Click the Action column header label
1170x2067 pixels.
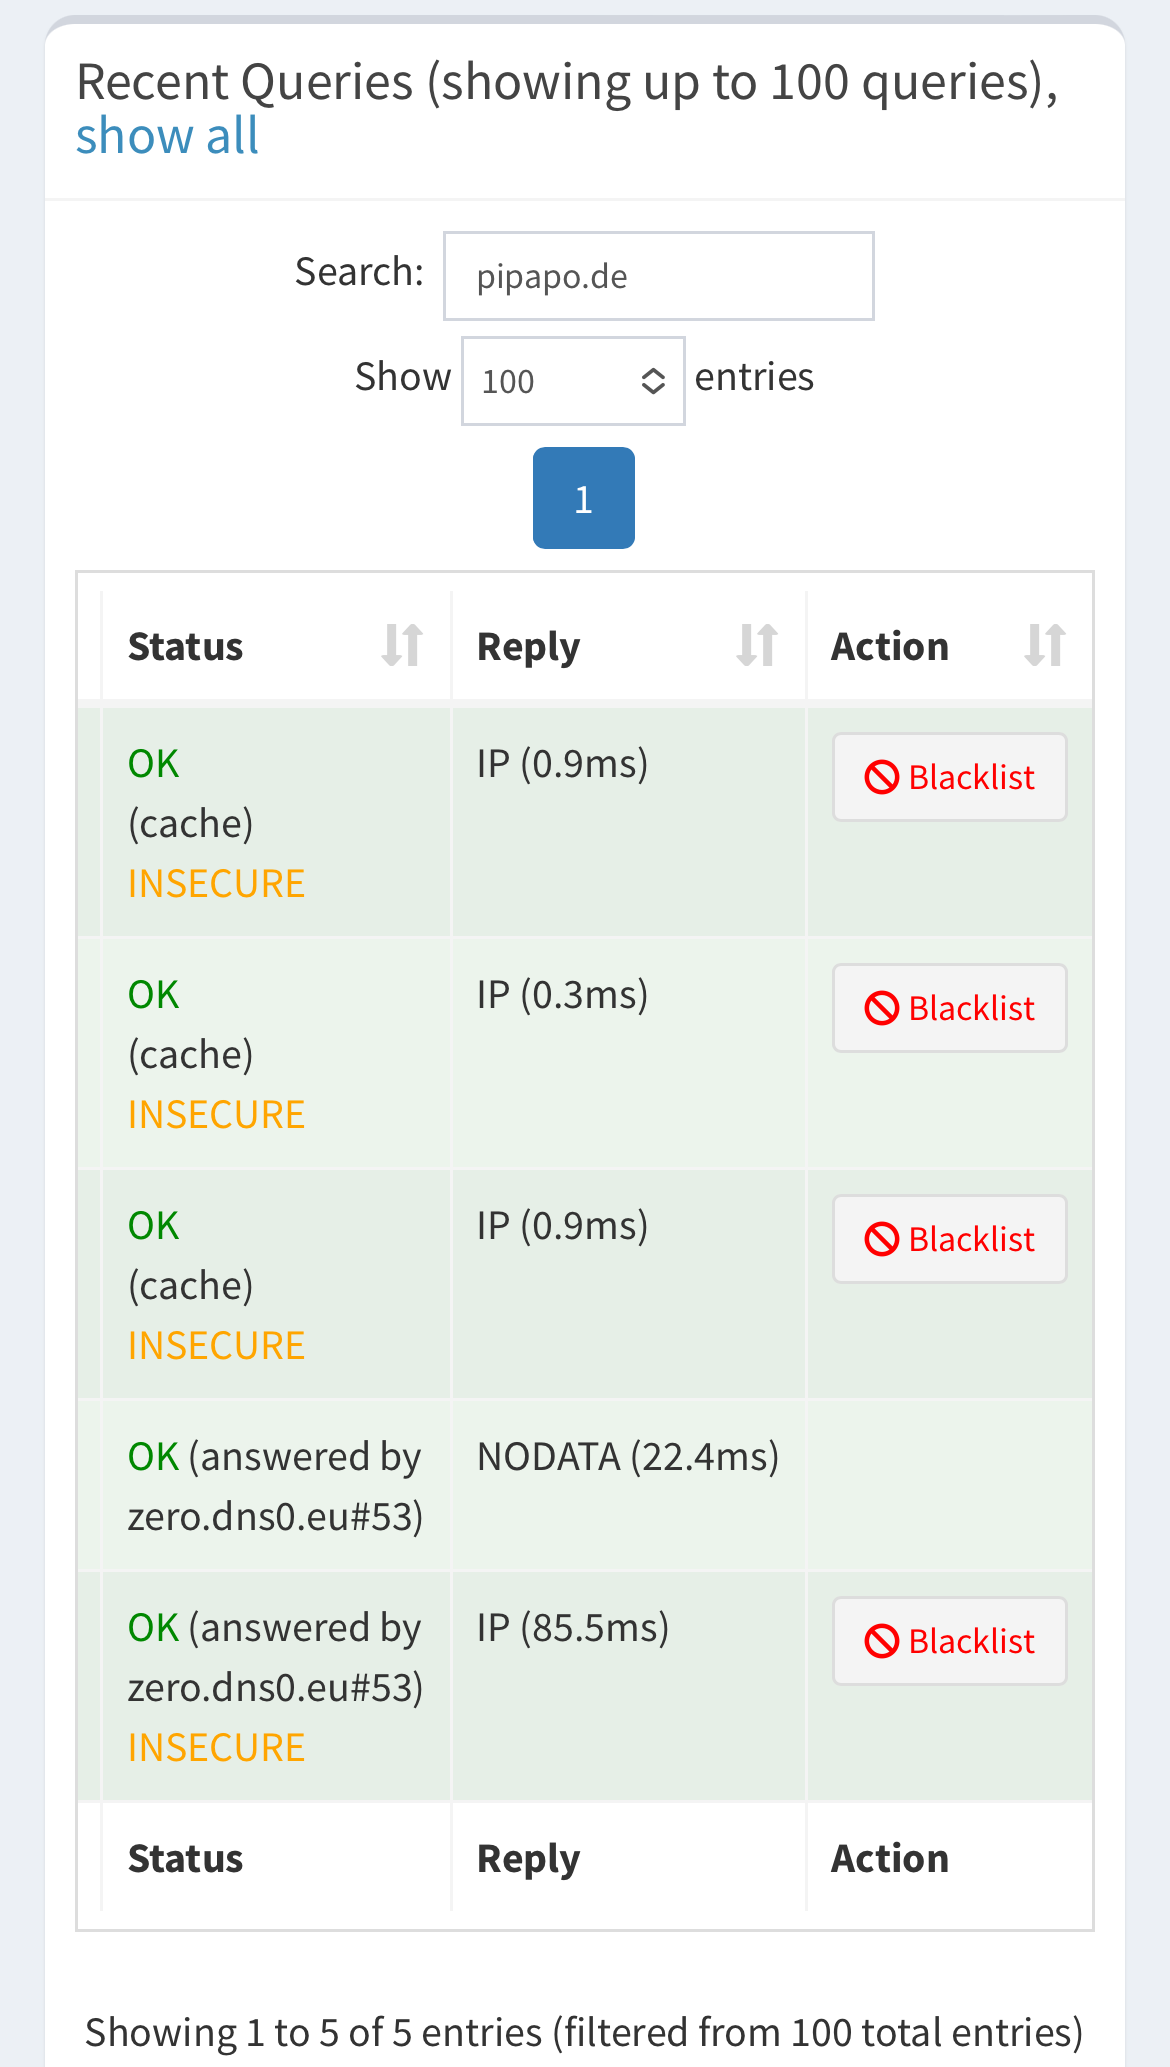[x=889, y=647]
